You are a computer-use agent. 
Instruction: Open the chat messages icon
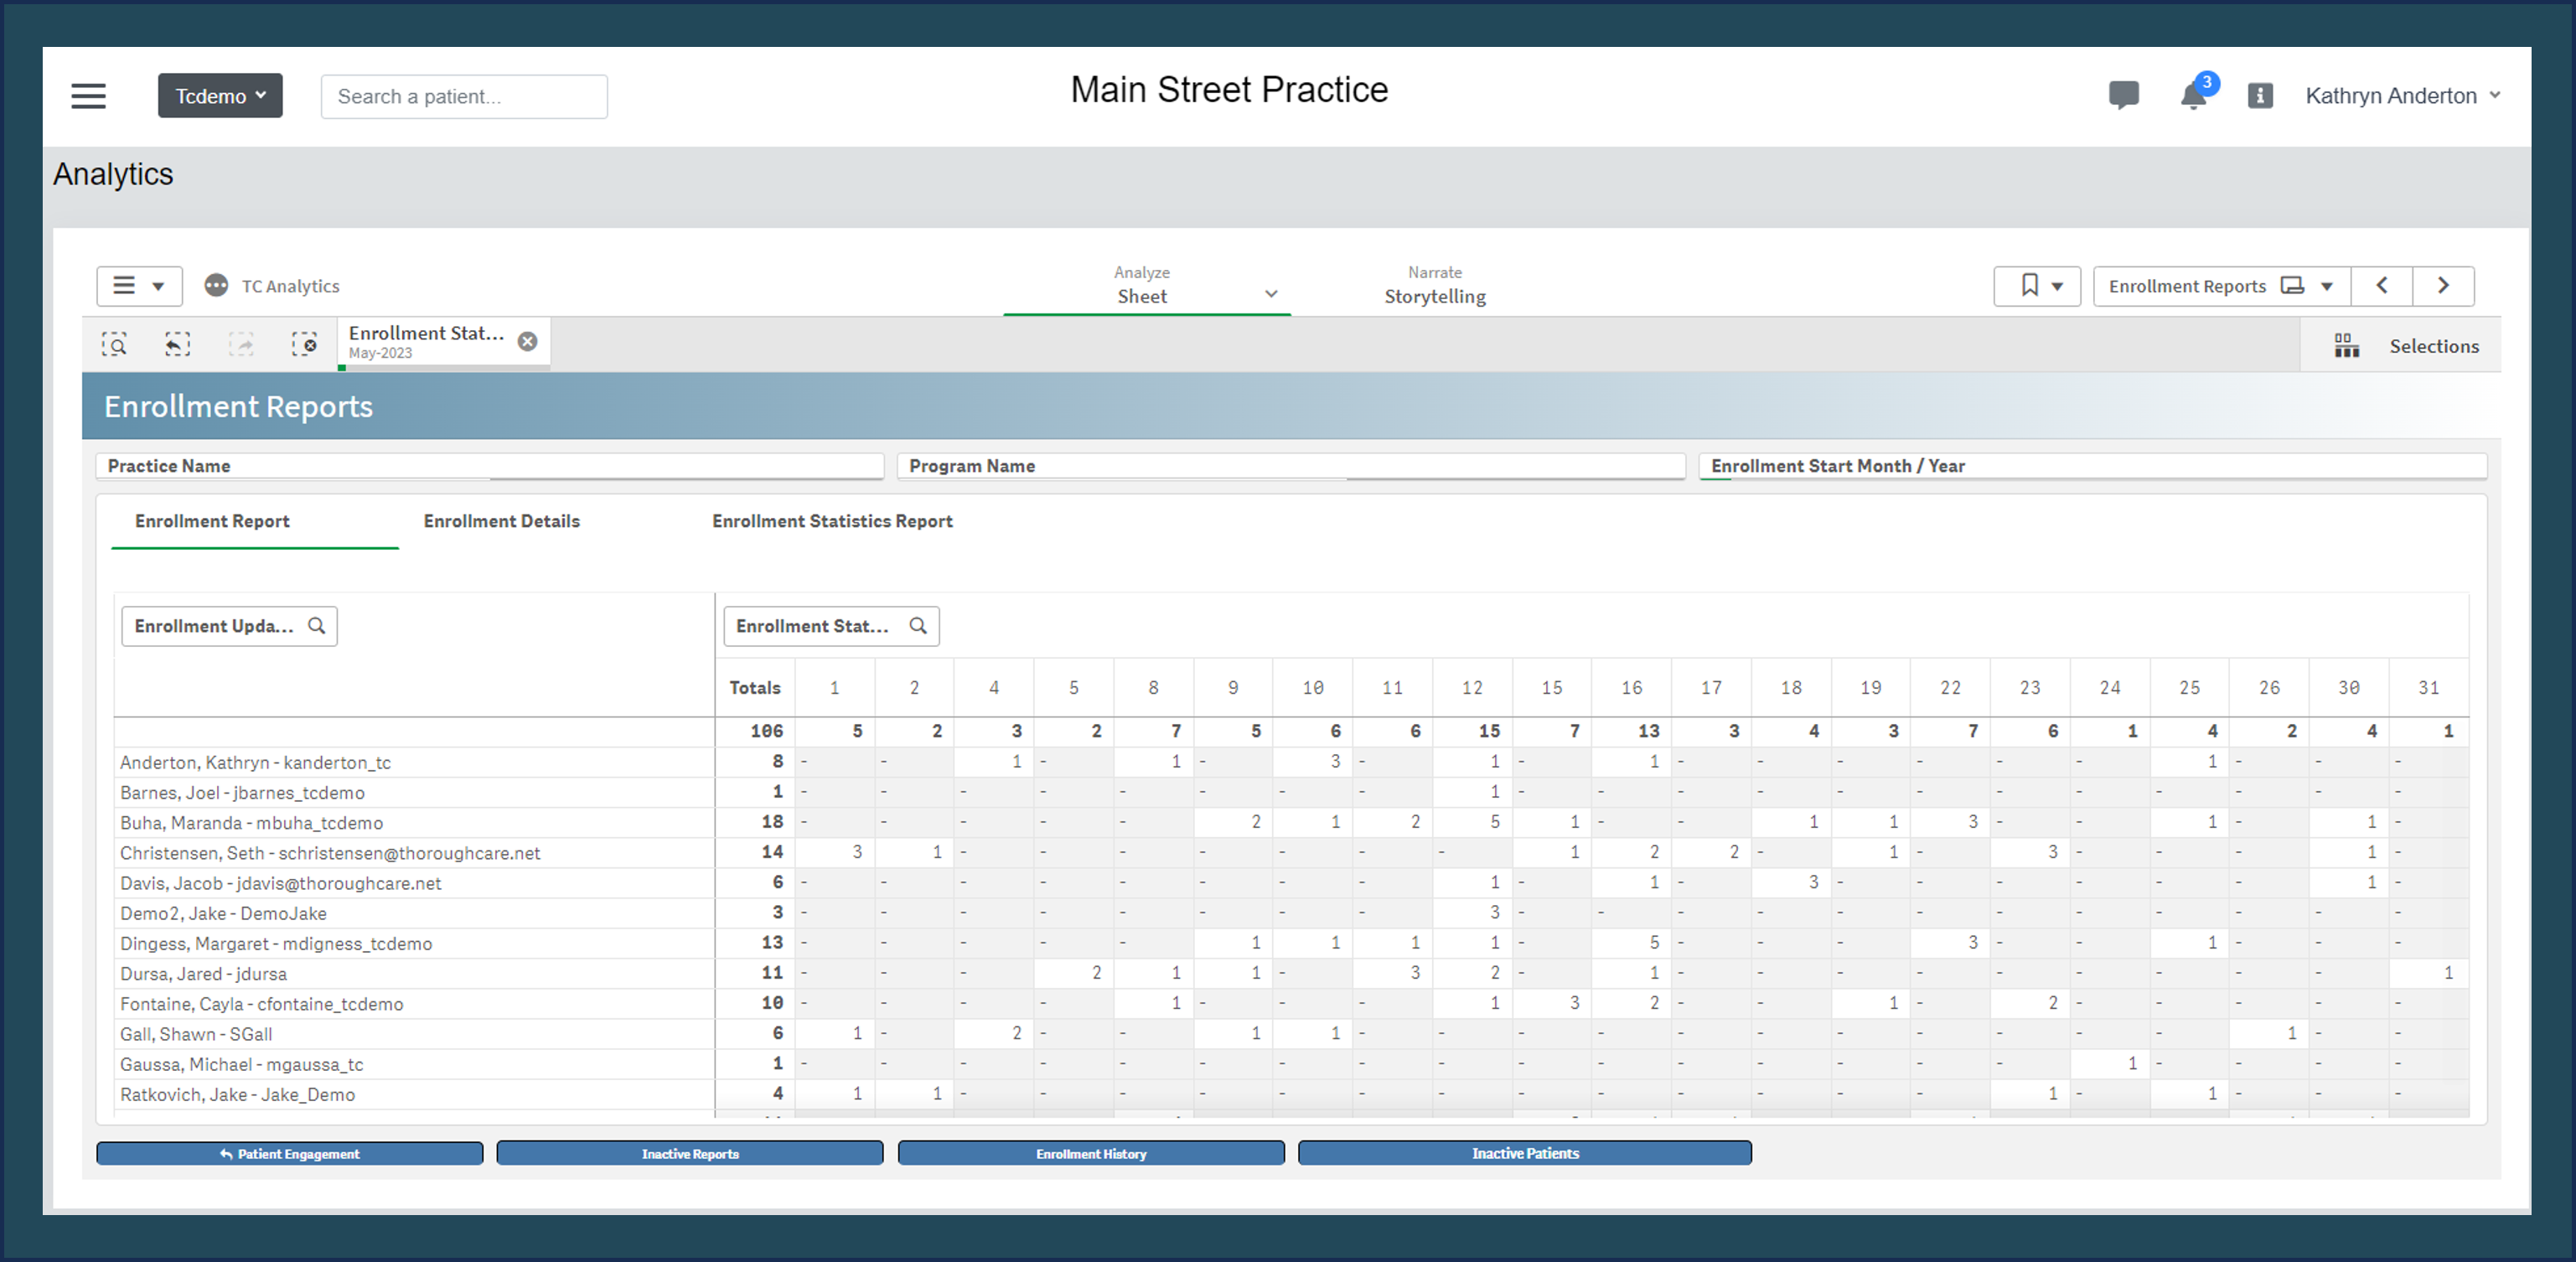(2123, 95)
